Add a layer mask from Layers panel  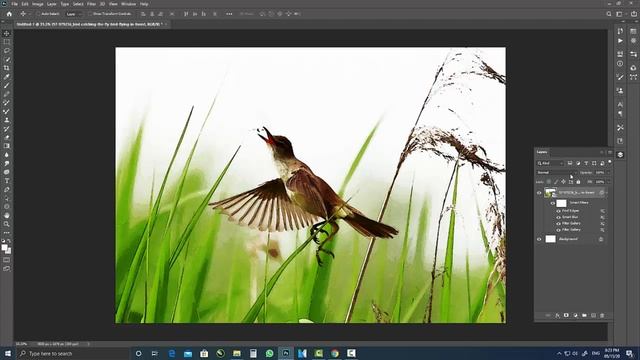click(566, 316)
